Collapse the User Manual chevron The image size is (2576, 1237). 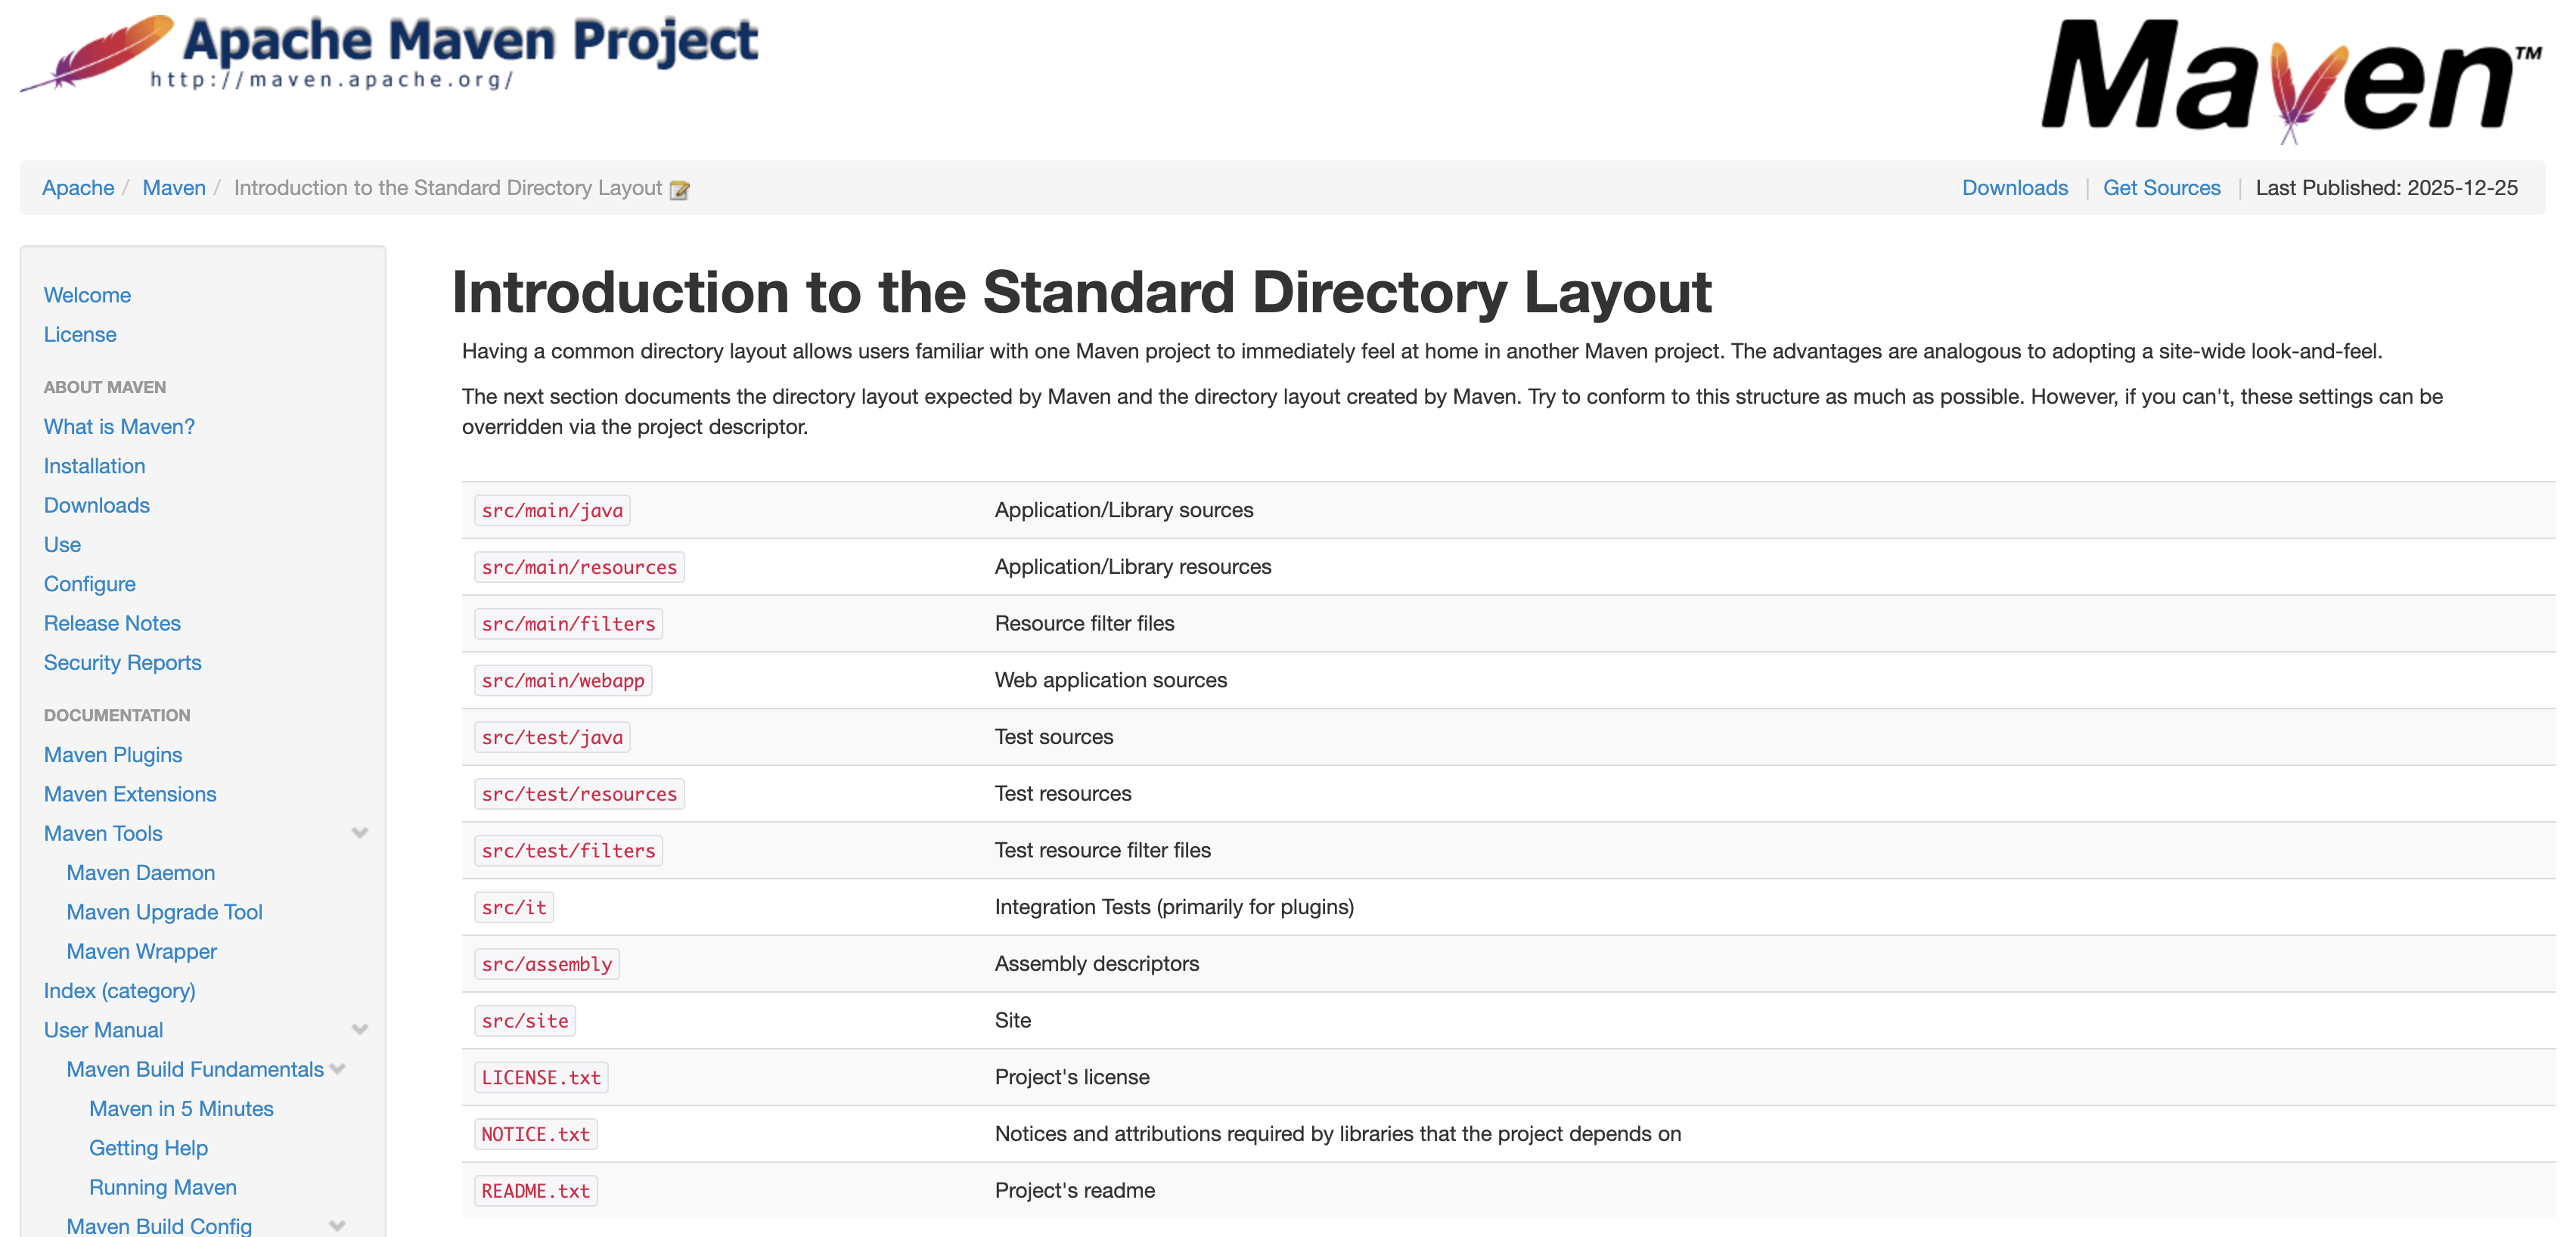tap(360, 1030)
